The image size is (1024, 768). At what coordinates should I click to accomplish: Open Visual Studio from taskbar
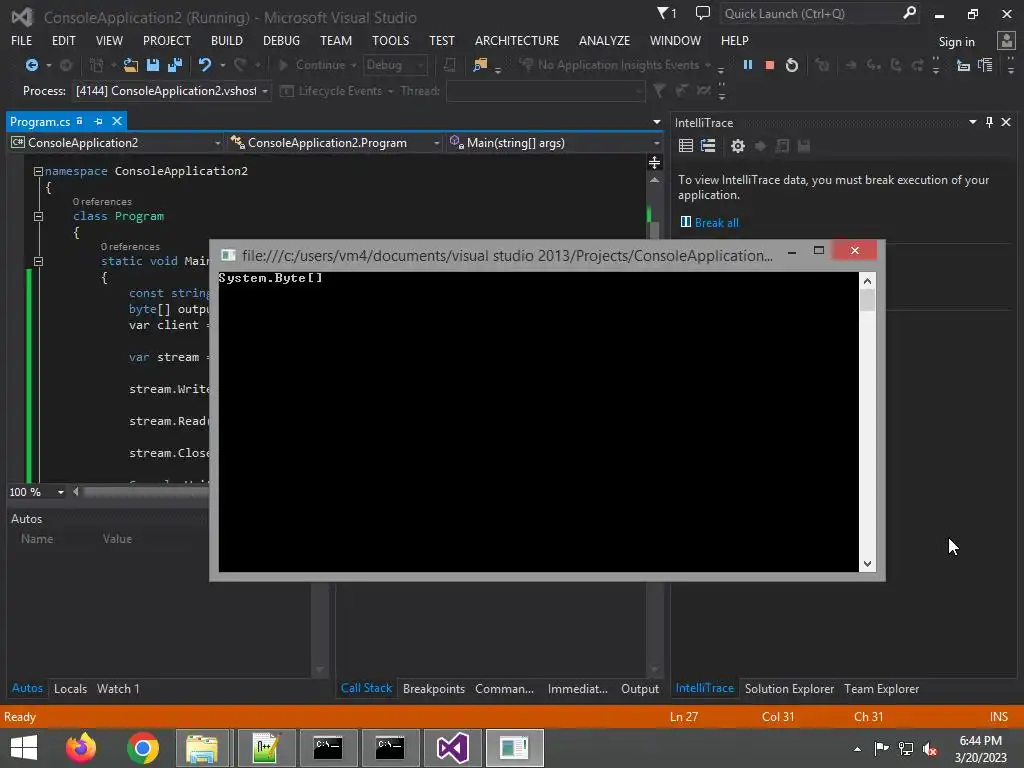(x=453, y=748)
